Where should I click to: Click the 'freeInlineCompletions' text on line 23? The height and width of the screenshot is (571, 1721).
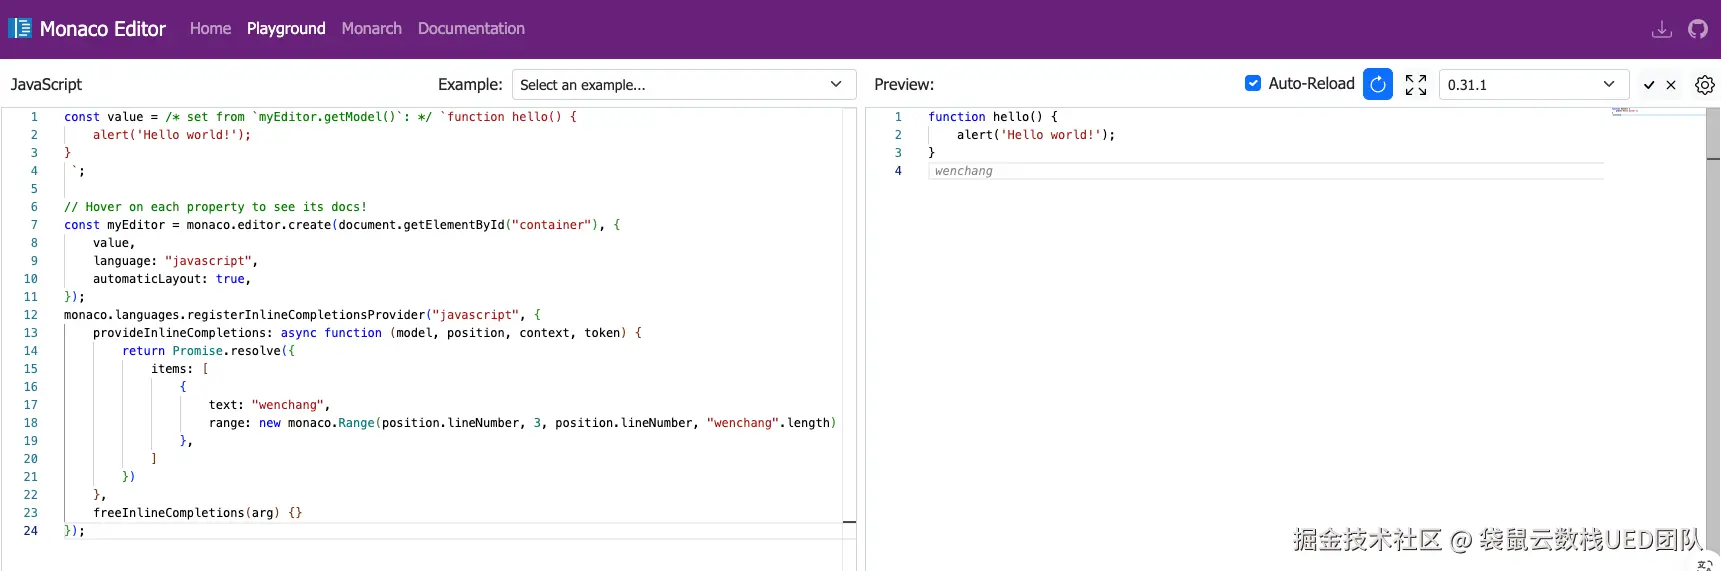pyautogui.click(x=169, y=513)
